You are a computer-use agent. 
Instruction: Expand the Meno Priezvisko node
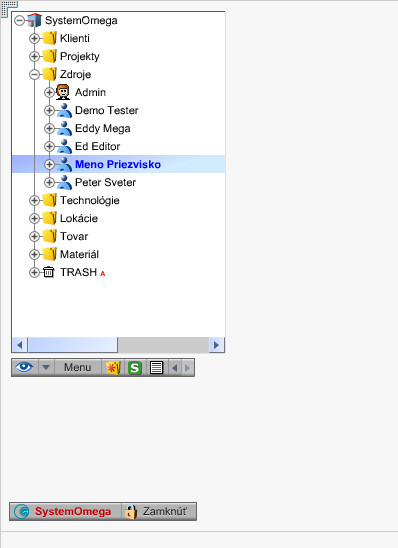click(x=49, y=164)
